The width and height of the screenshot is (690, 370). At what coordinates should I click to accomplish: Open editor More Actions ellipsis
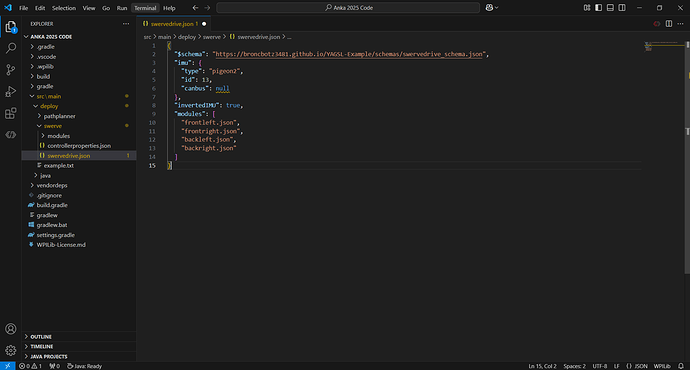pos(680,24)
